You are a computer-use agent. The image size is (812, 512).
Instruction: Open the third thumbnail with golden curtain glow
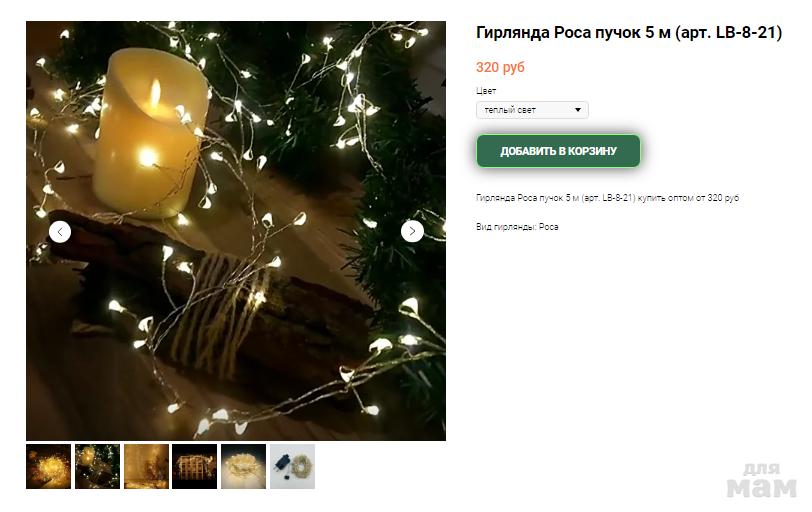click(x=146, y=466)
